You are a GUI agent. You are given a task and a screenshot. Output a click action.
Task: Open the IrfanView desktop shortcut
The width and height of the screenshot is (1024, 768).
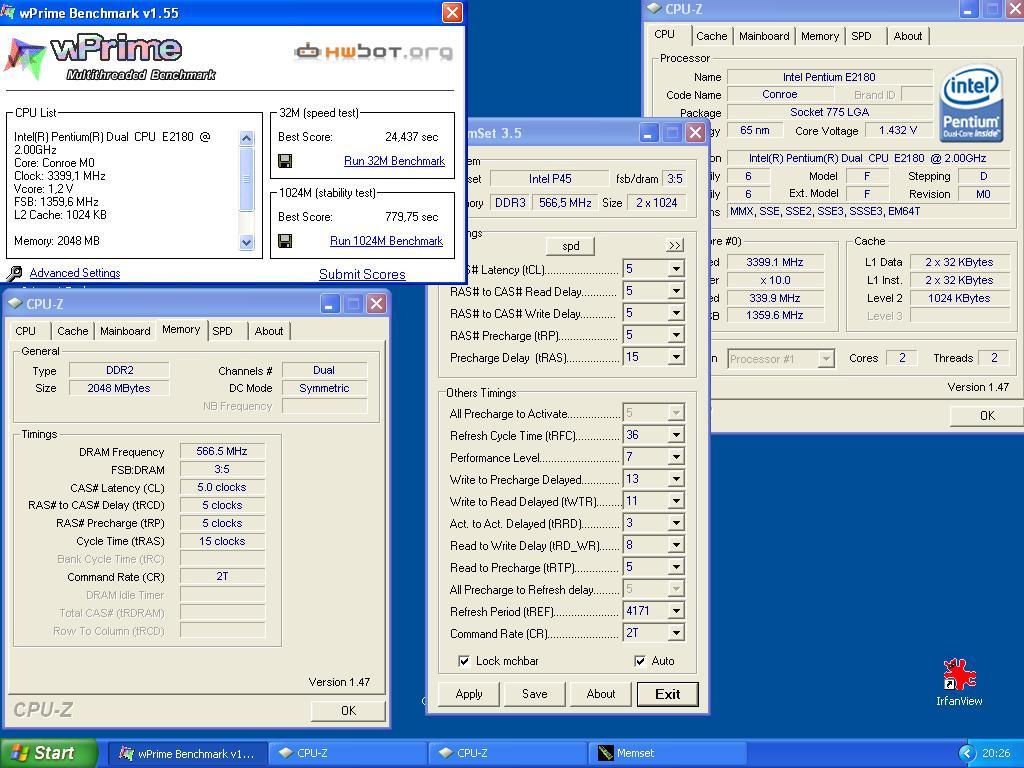click(x=959, y=682)
